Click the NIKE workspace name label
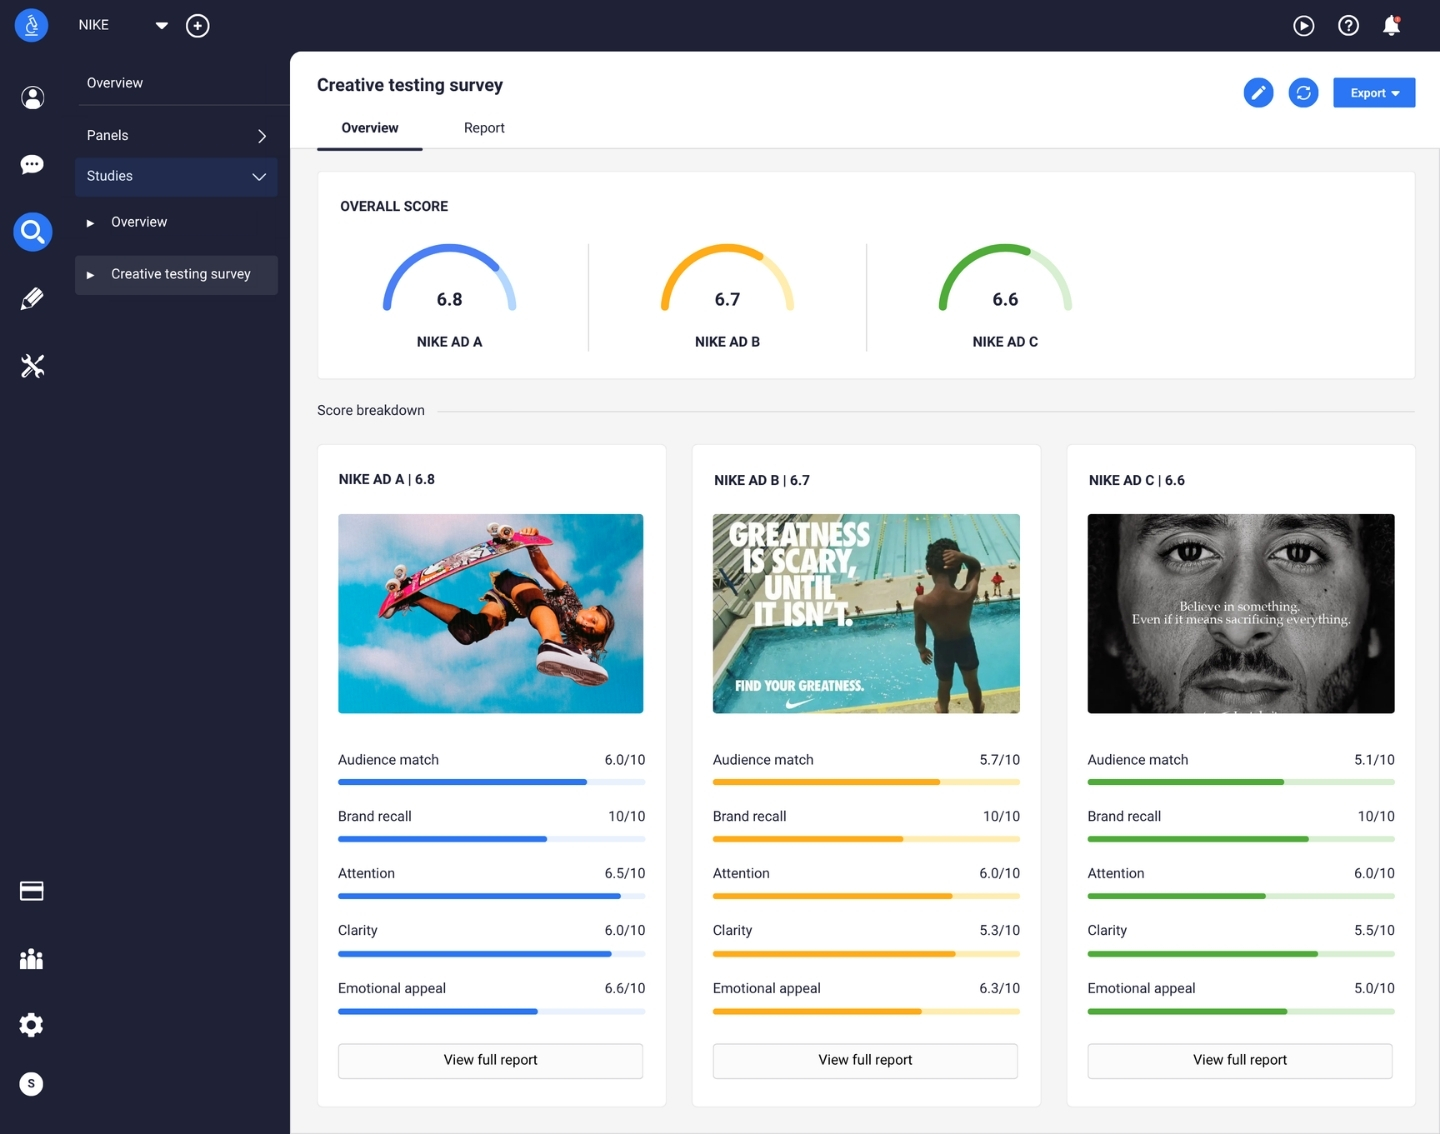Screen dimensions: 1440x1134 click(94, 26)
